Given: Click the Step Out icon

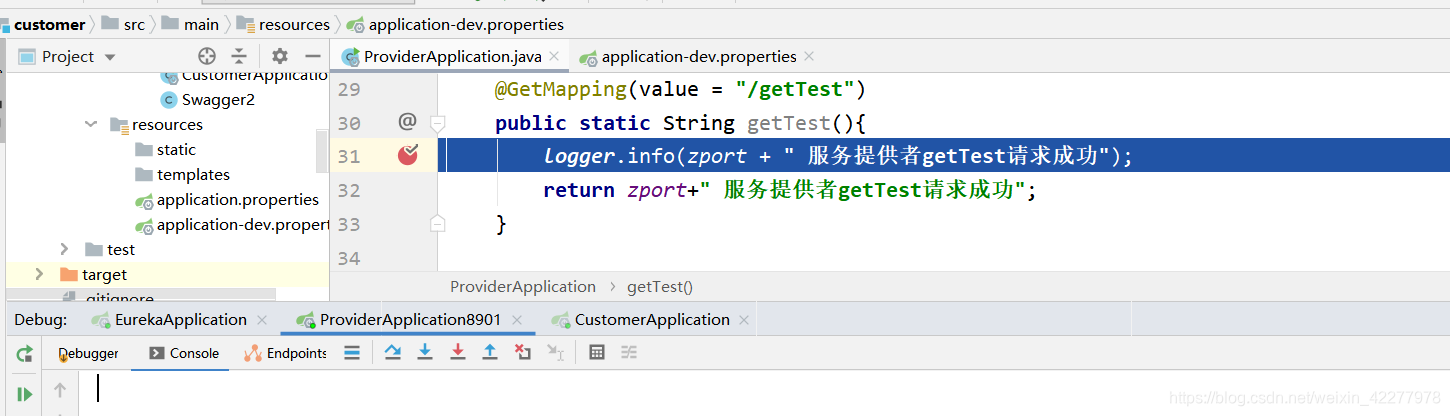Looking at the screenshot, I should (490, 352).
